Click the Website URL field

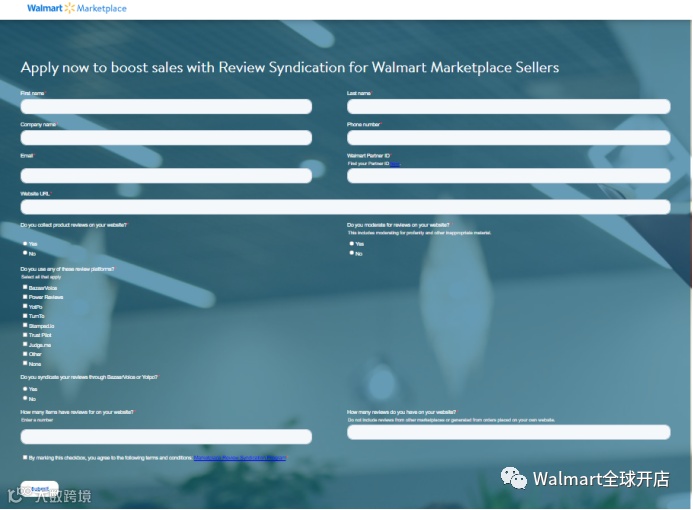[345, 207]
